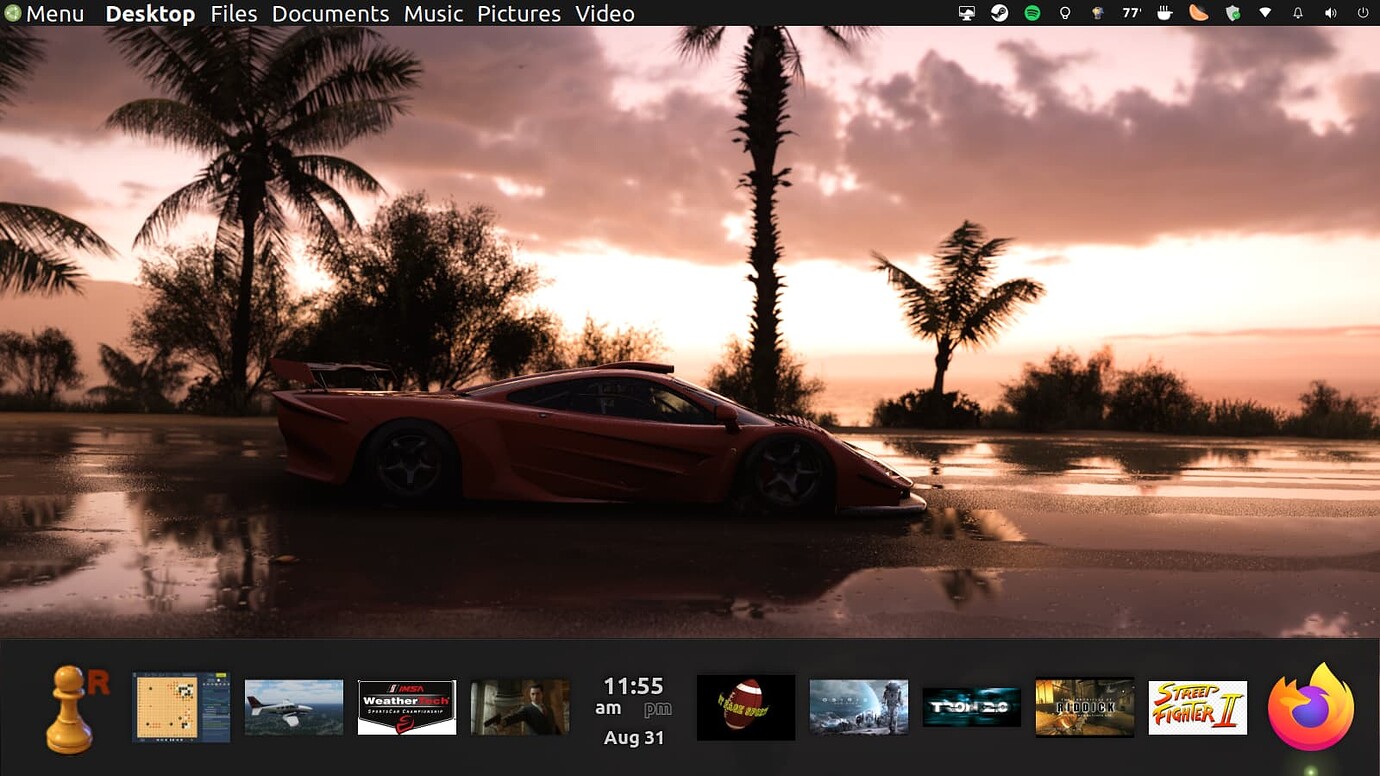Screen dimensions: 1380x776
Task: Launch Street Fighter II from the dock
Action: click(1197, 707)
